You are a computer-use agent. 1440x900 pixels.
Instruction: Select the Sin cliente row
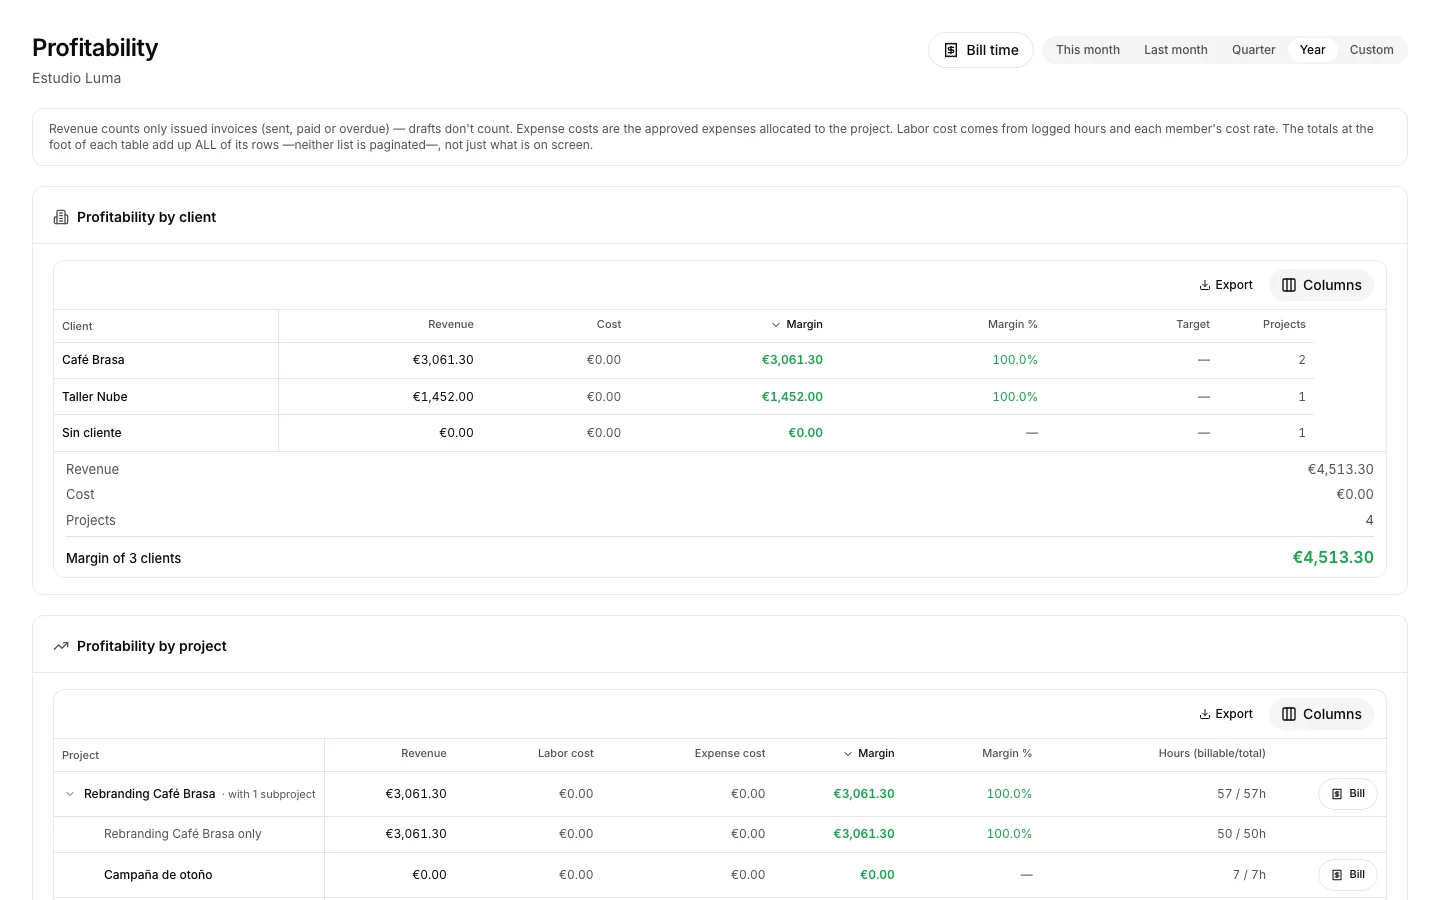(x=684, y=433)
